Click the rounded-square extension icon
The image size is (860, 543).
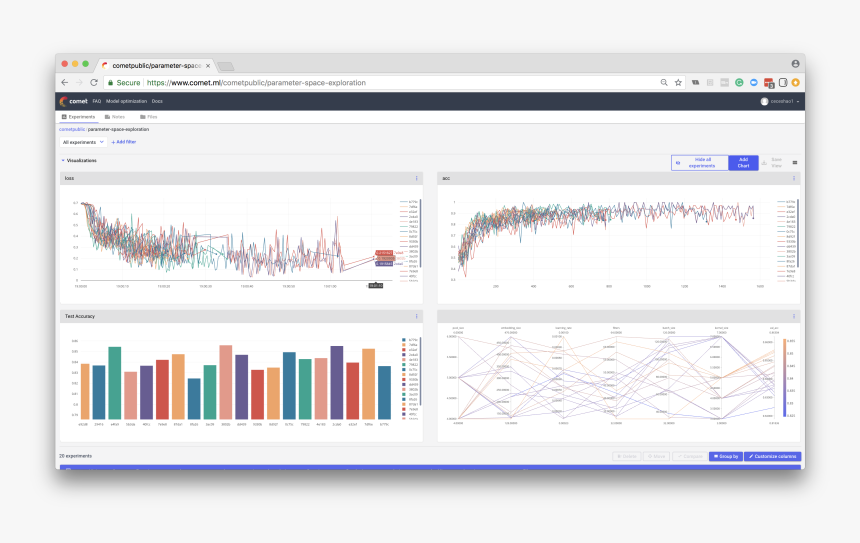point(783,82)
